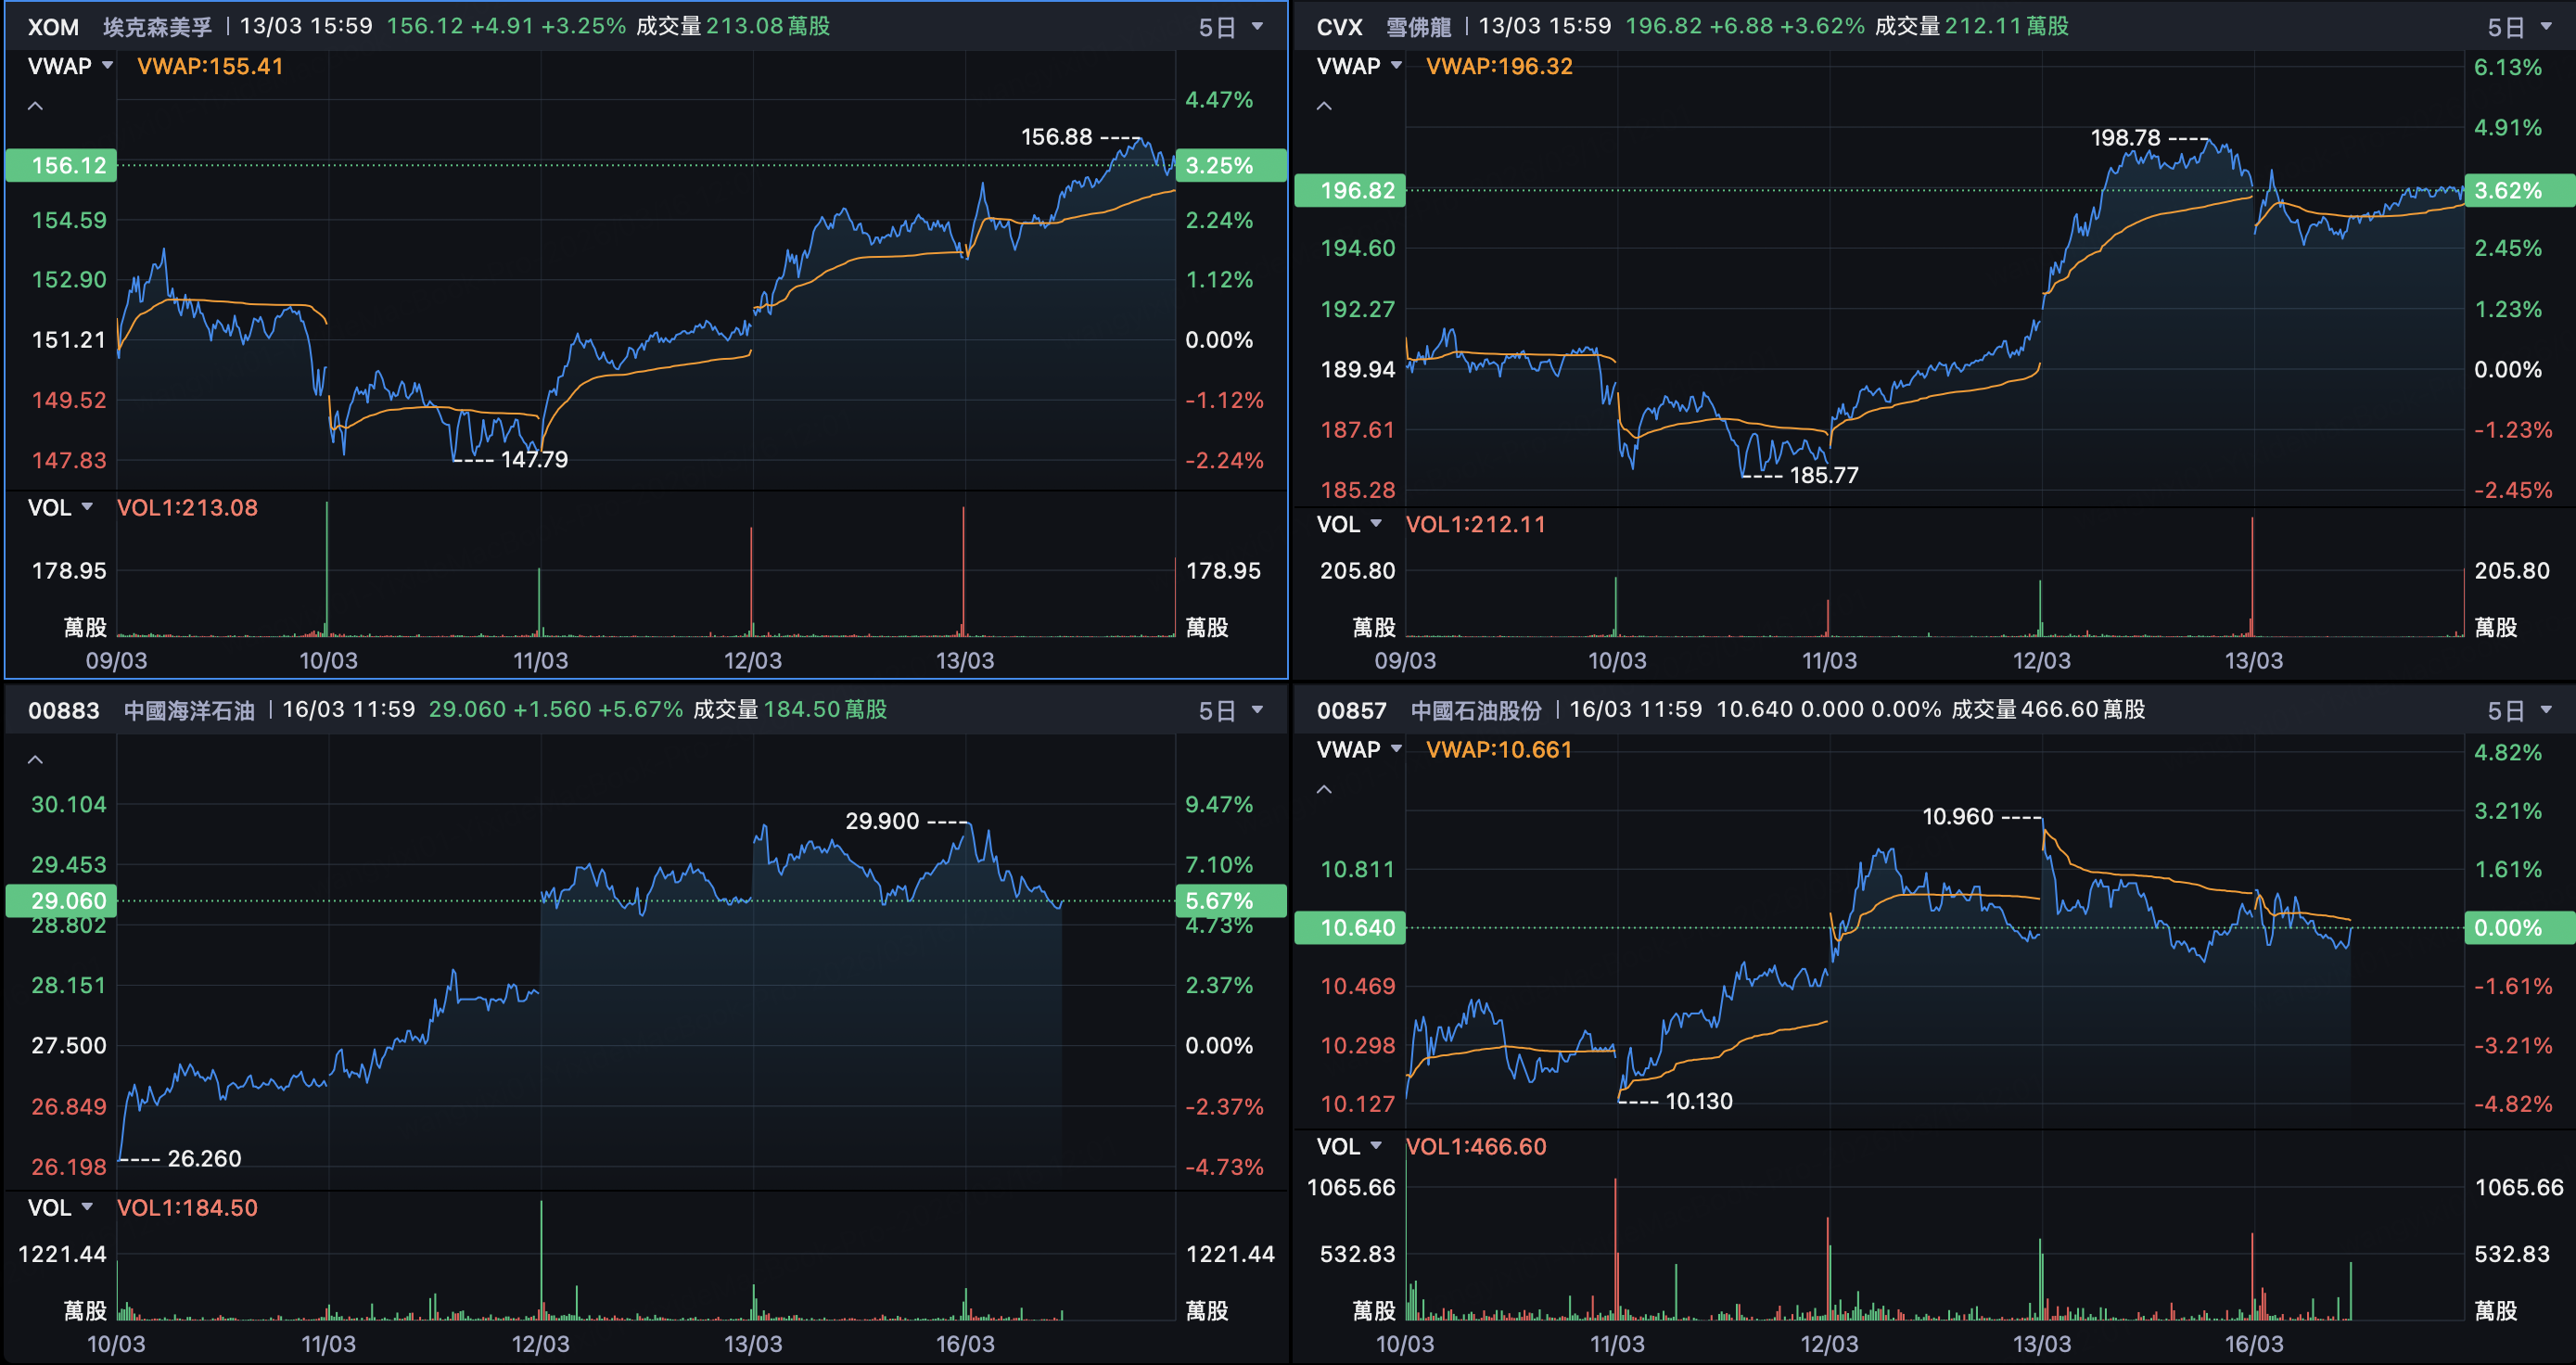This screenshot has width=2576, height=1365.
Task: Expand the VWAP indicator menu on CVX chart
Action: (x=1359, y=66)
